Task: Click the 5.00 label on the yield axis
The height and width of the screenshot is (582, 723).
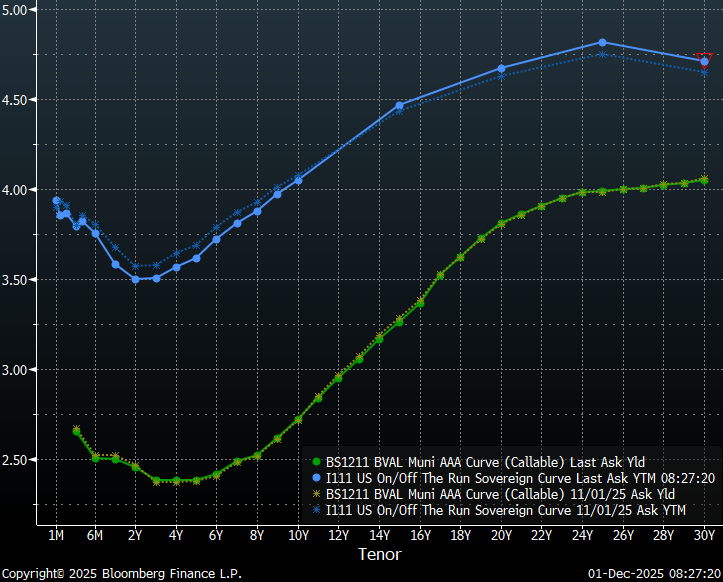Action: click(17, 10)
